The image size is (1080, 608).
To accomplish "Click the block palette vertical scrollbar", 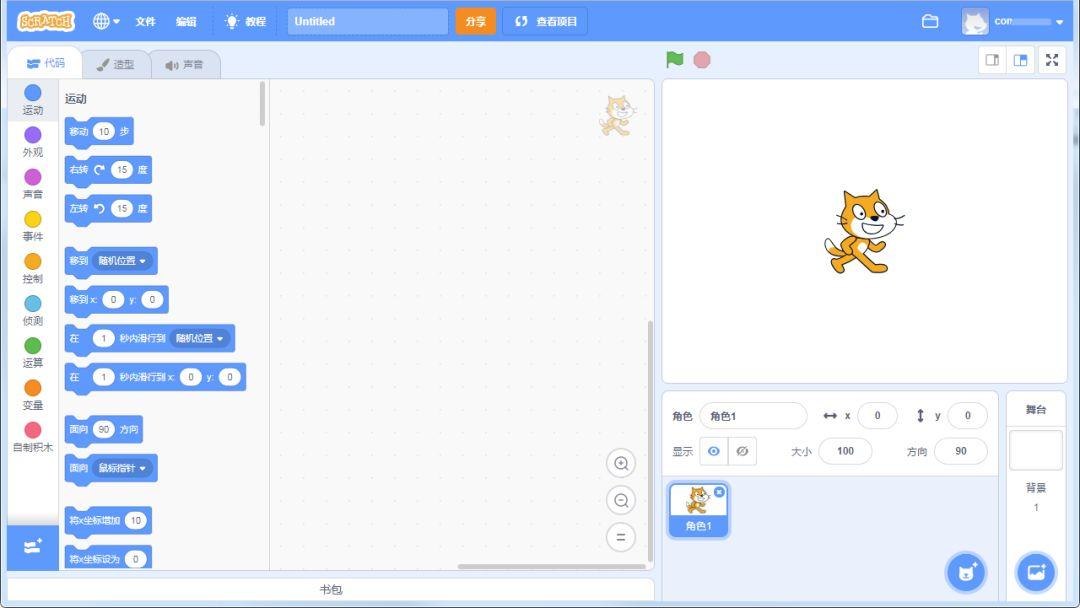I will click(x=262, y=104).
